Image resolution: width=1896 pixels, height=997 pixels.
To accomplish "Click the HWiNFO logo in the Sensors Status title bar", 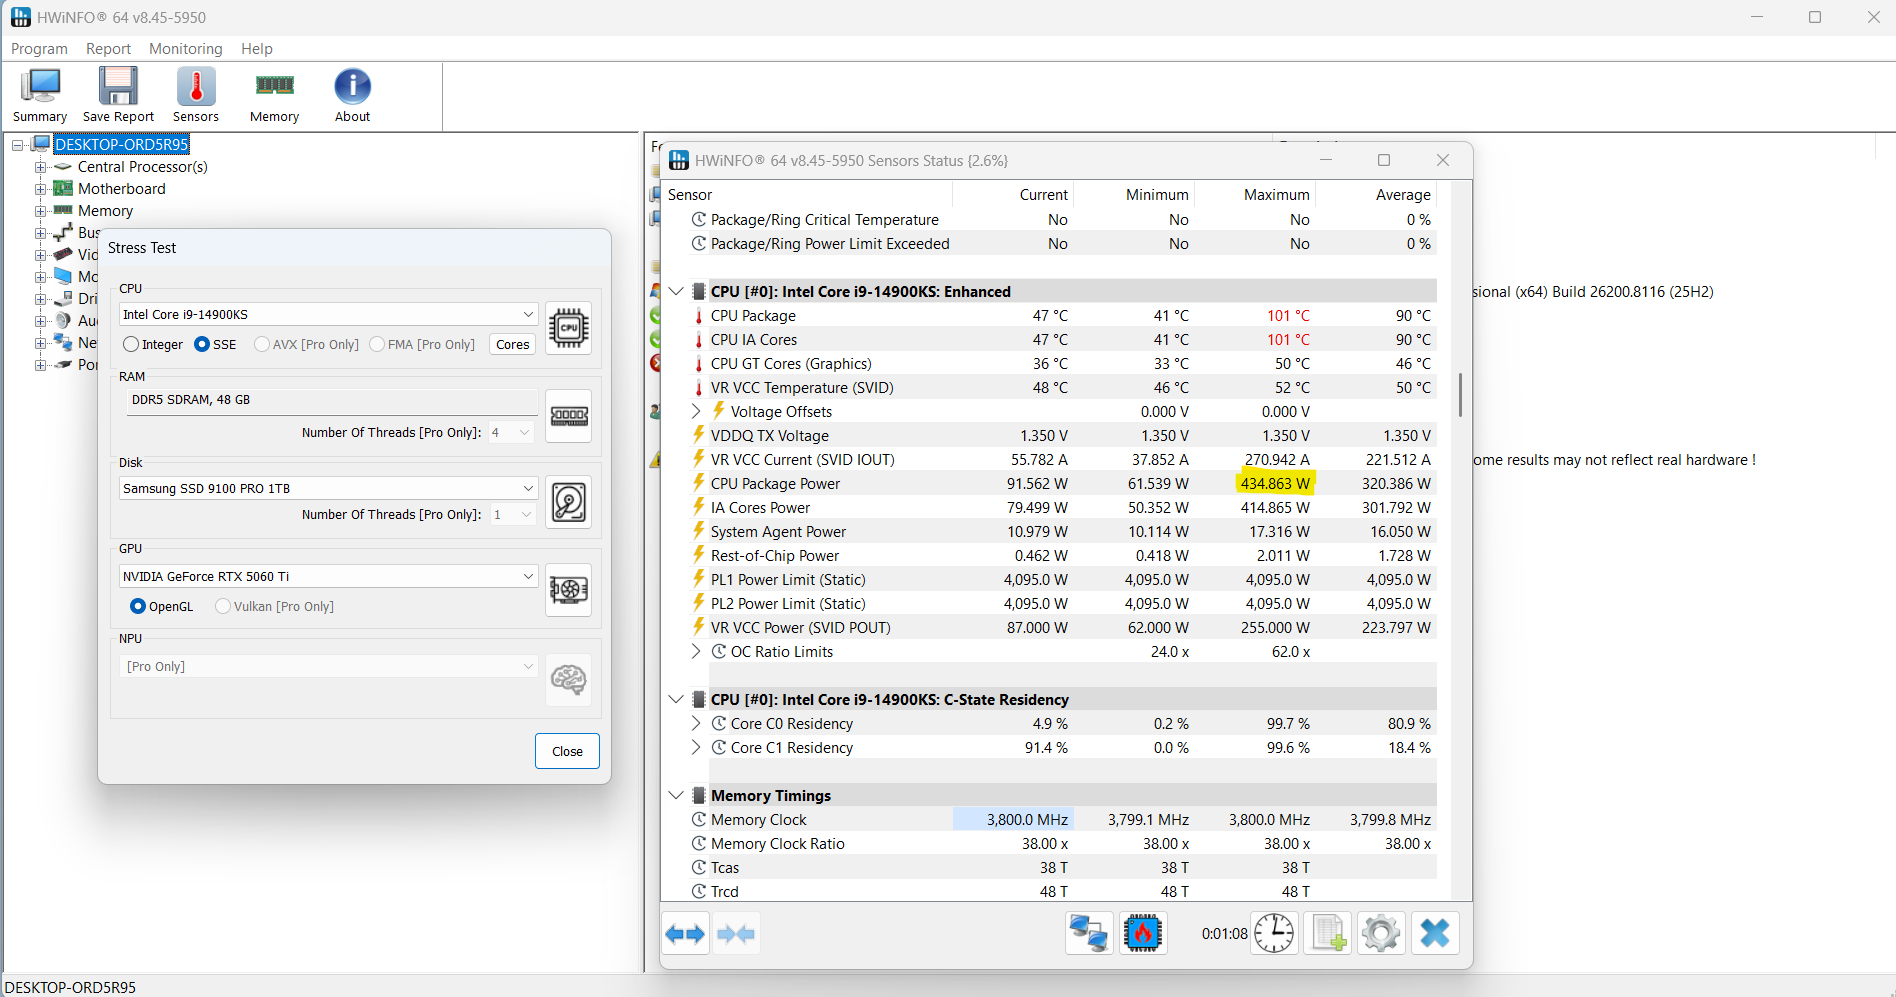I will 679,160.
